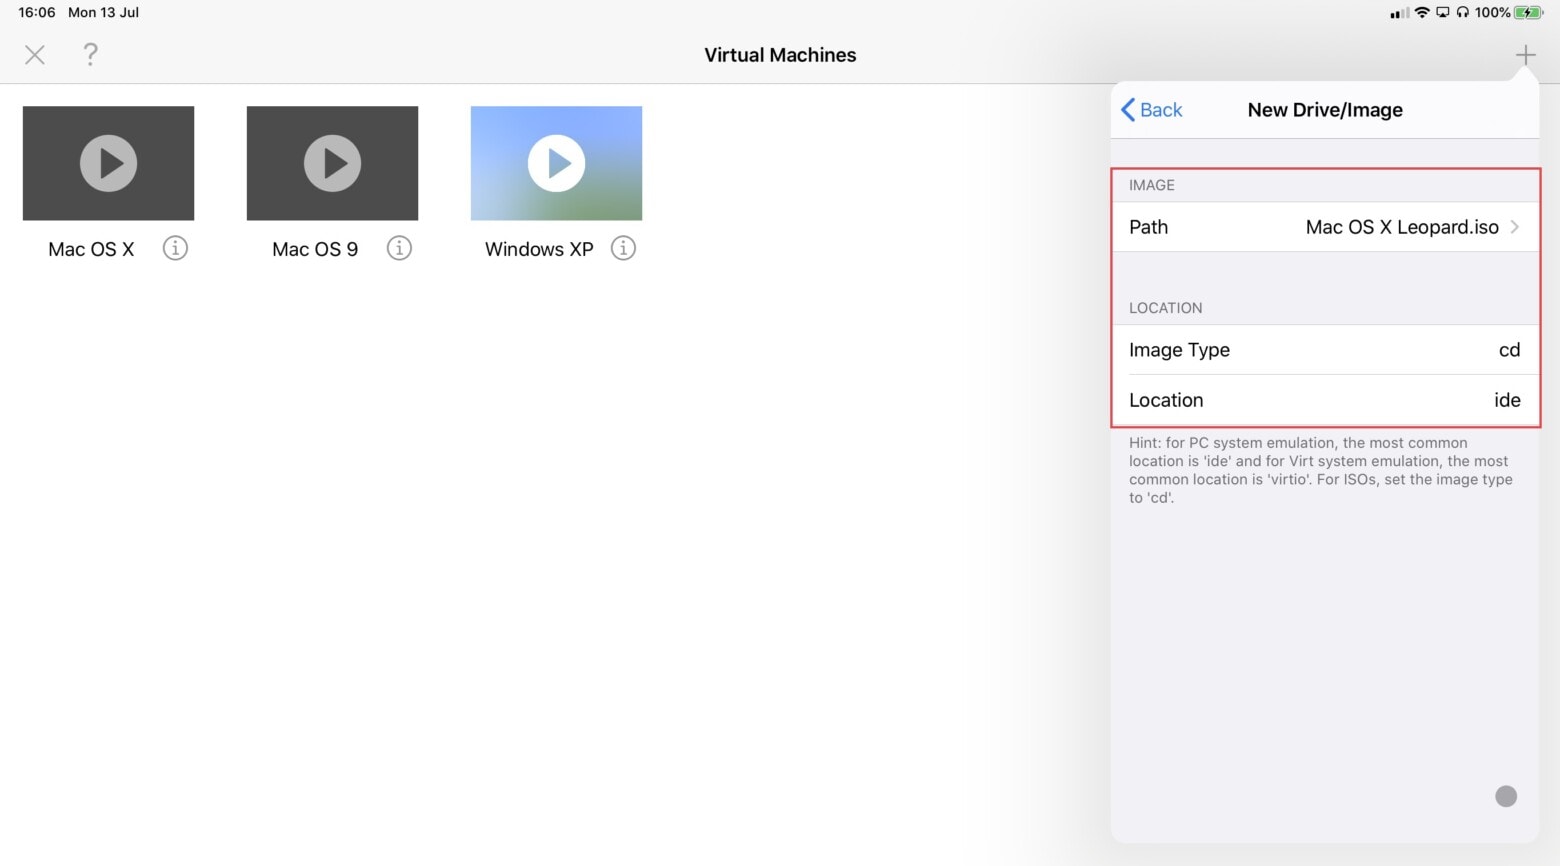Expand the Back chevron navigation
Screen dimensions: 1560x866
(x=1128, y=109)
